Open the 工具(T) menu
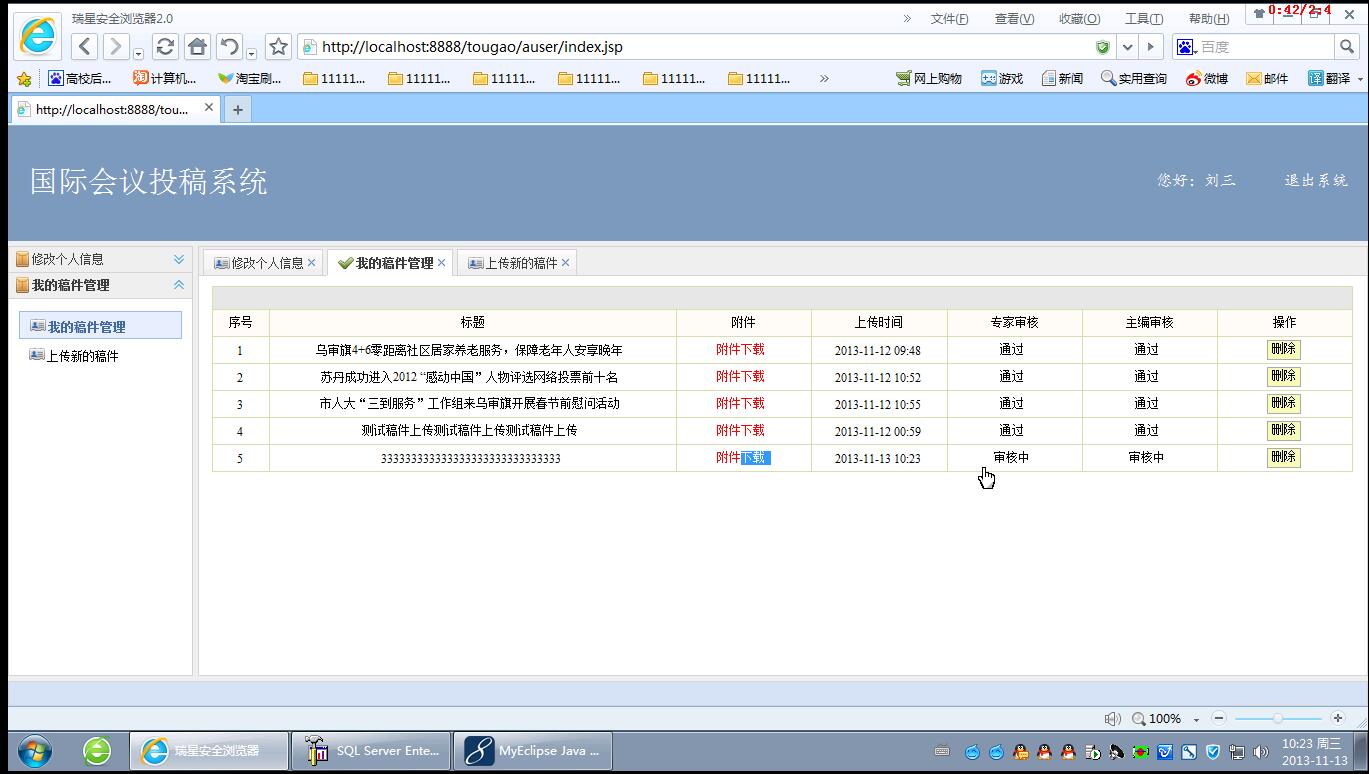 (1144, 18)
